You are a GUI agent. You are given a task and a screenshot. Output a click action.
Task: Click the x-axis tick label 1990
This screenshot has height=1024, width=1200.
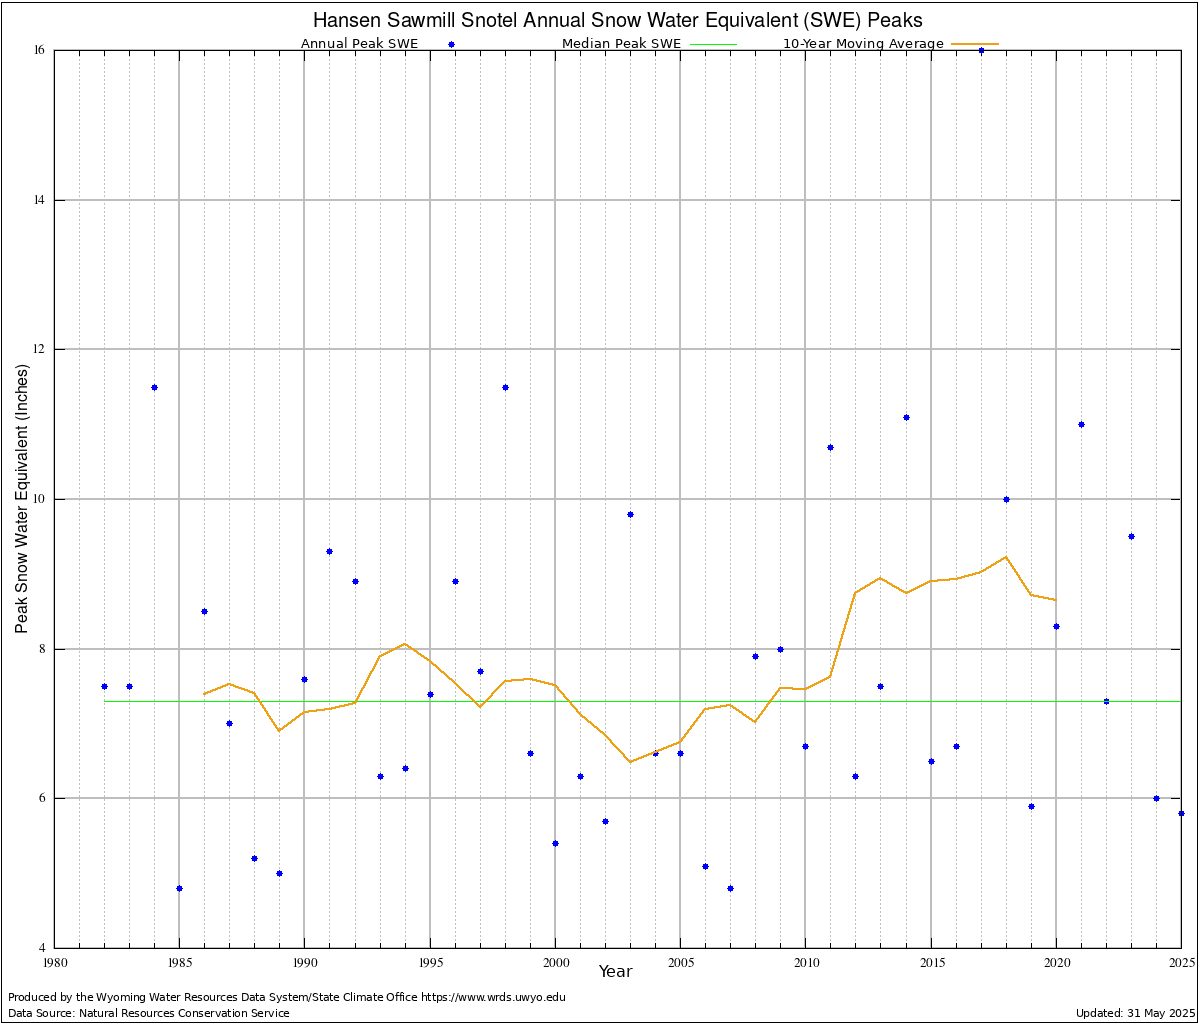(x=305, y=962)
